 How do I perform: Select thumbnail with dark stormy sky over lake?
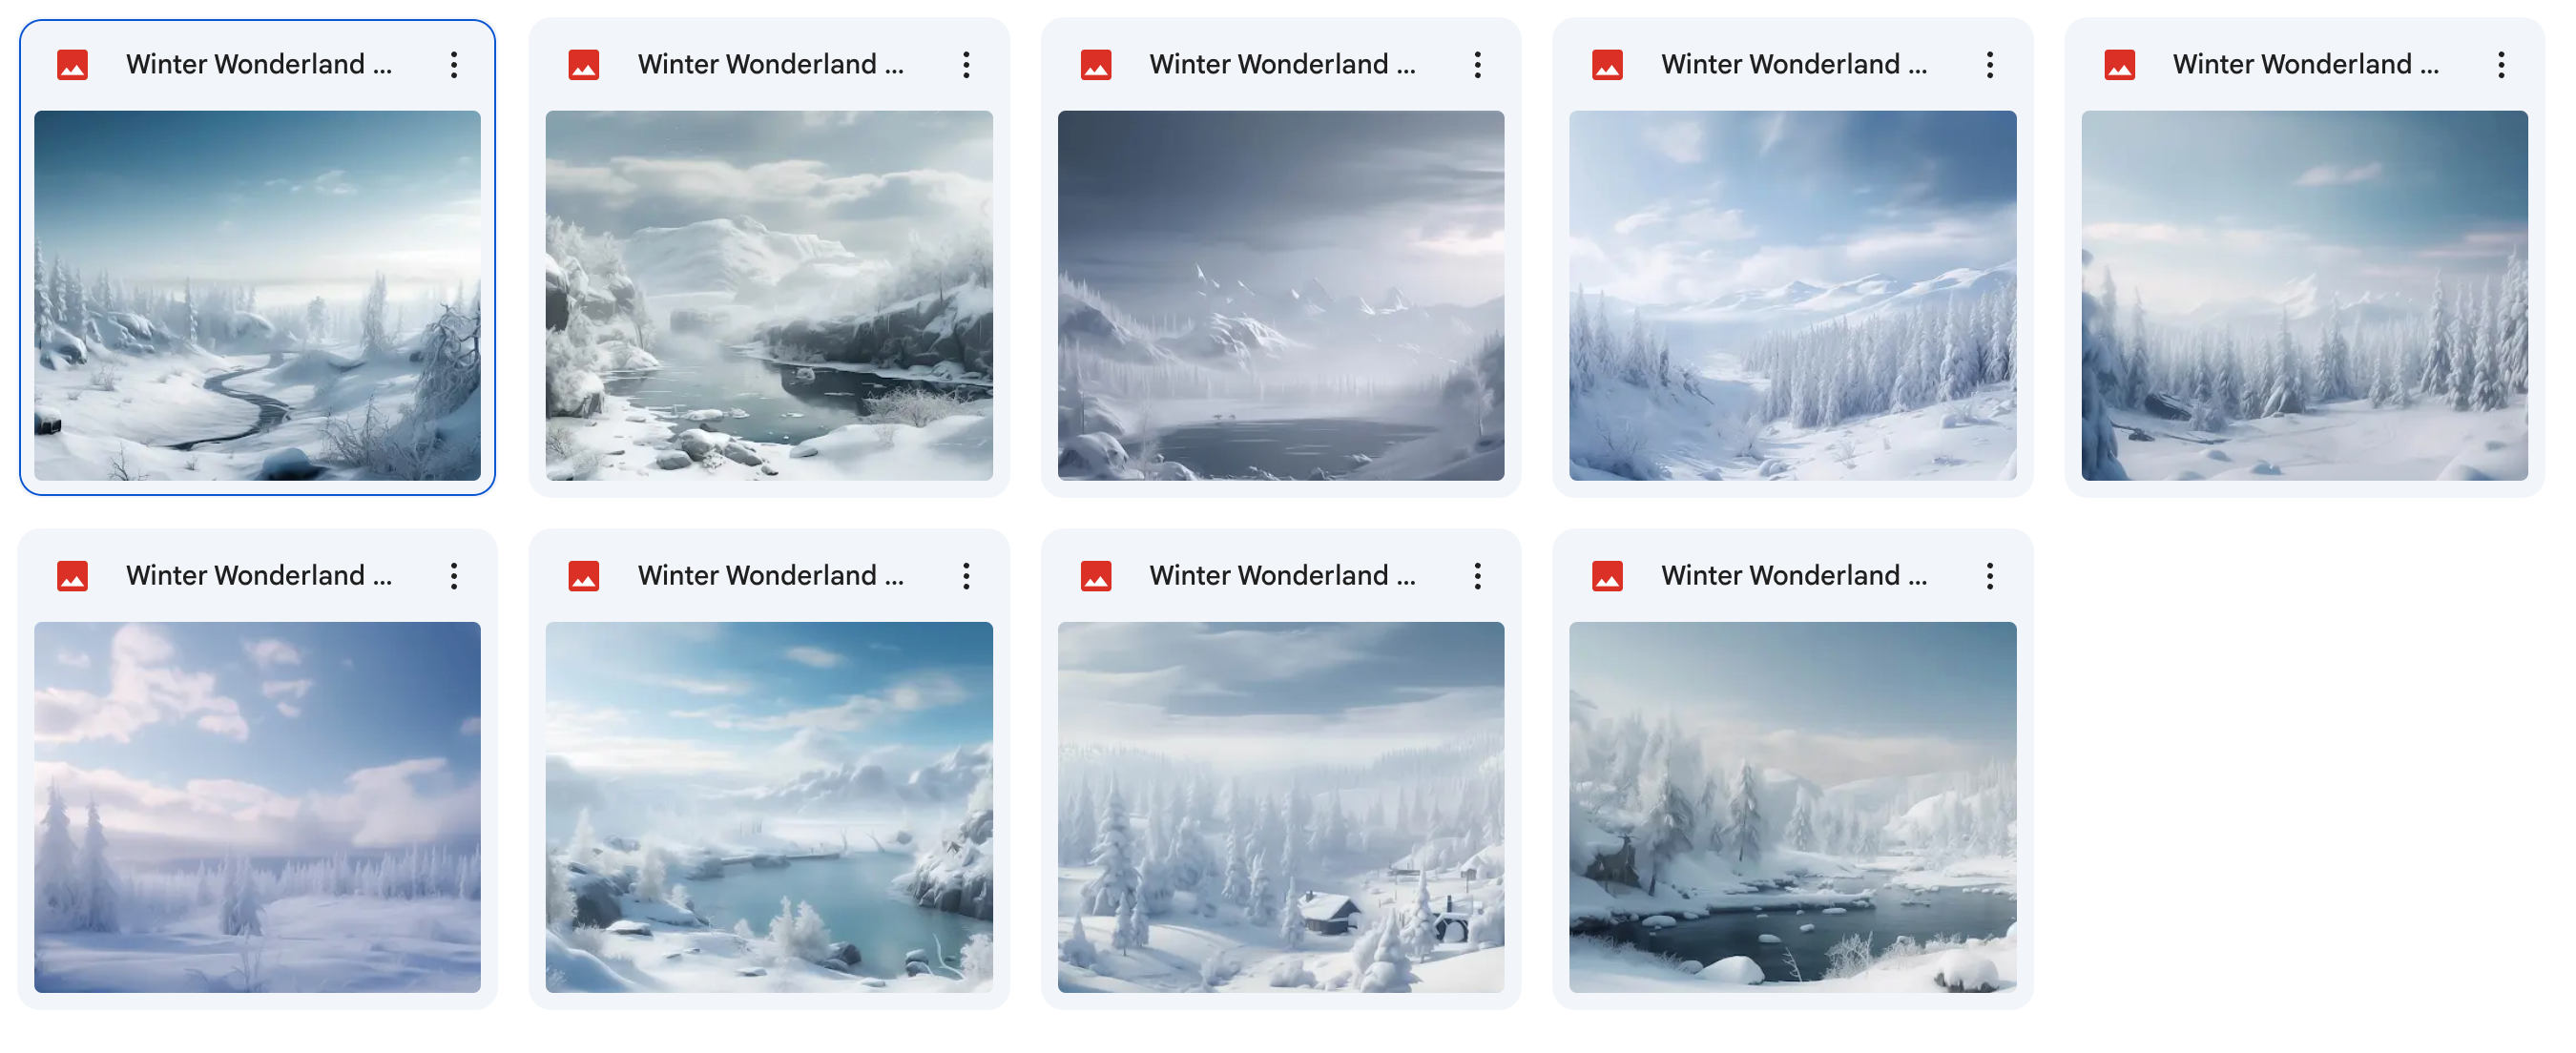coord(1281,296)
